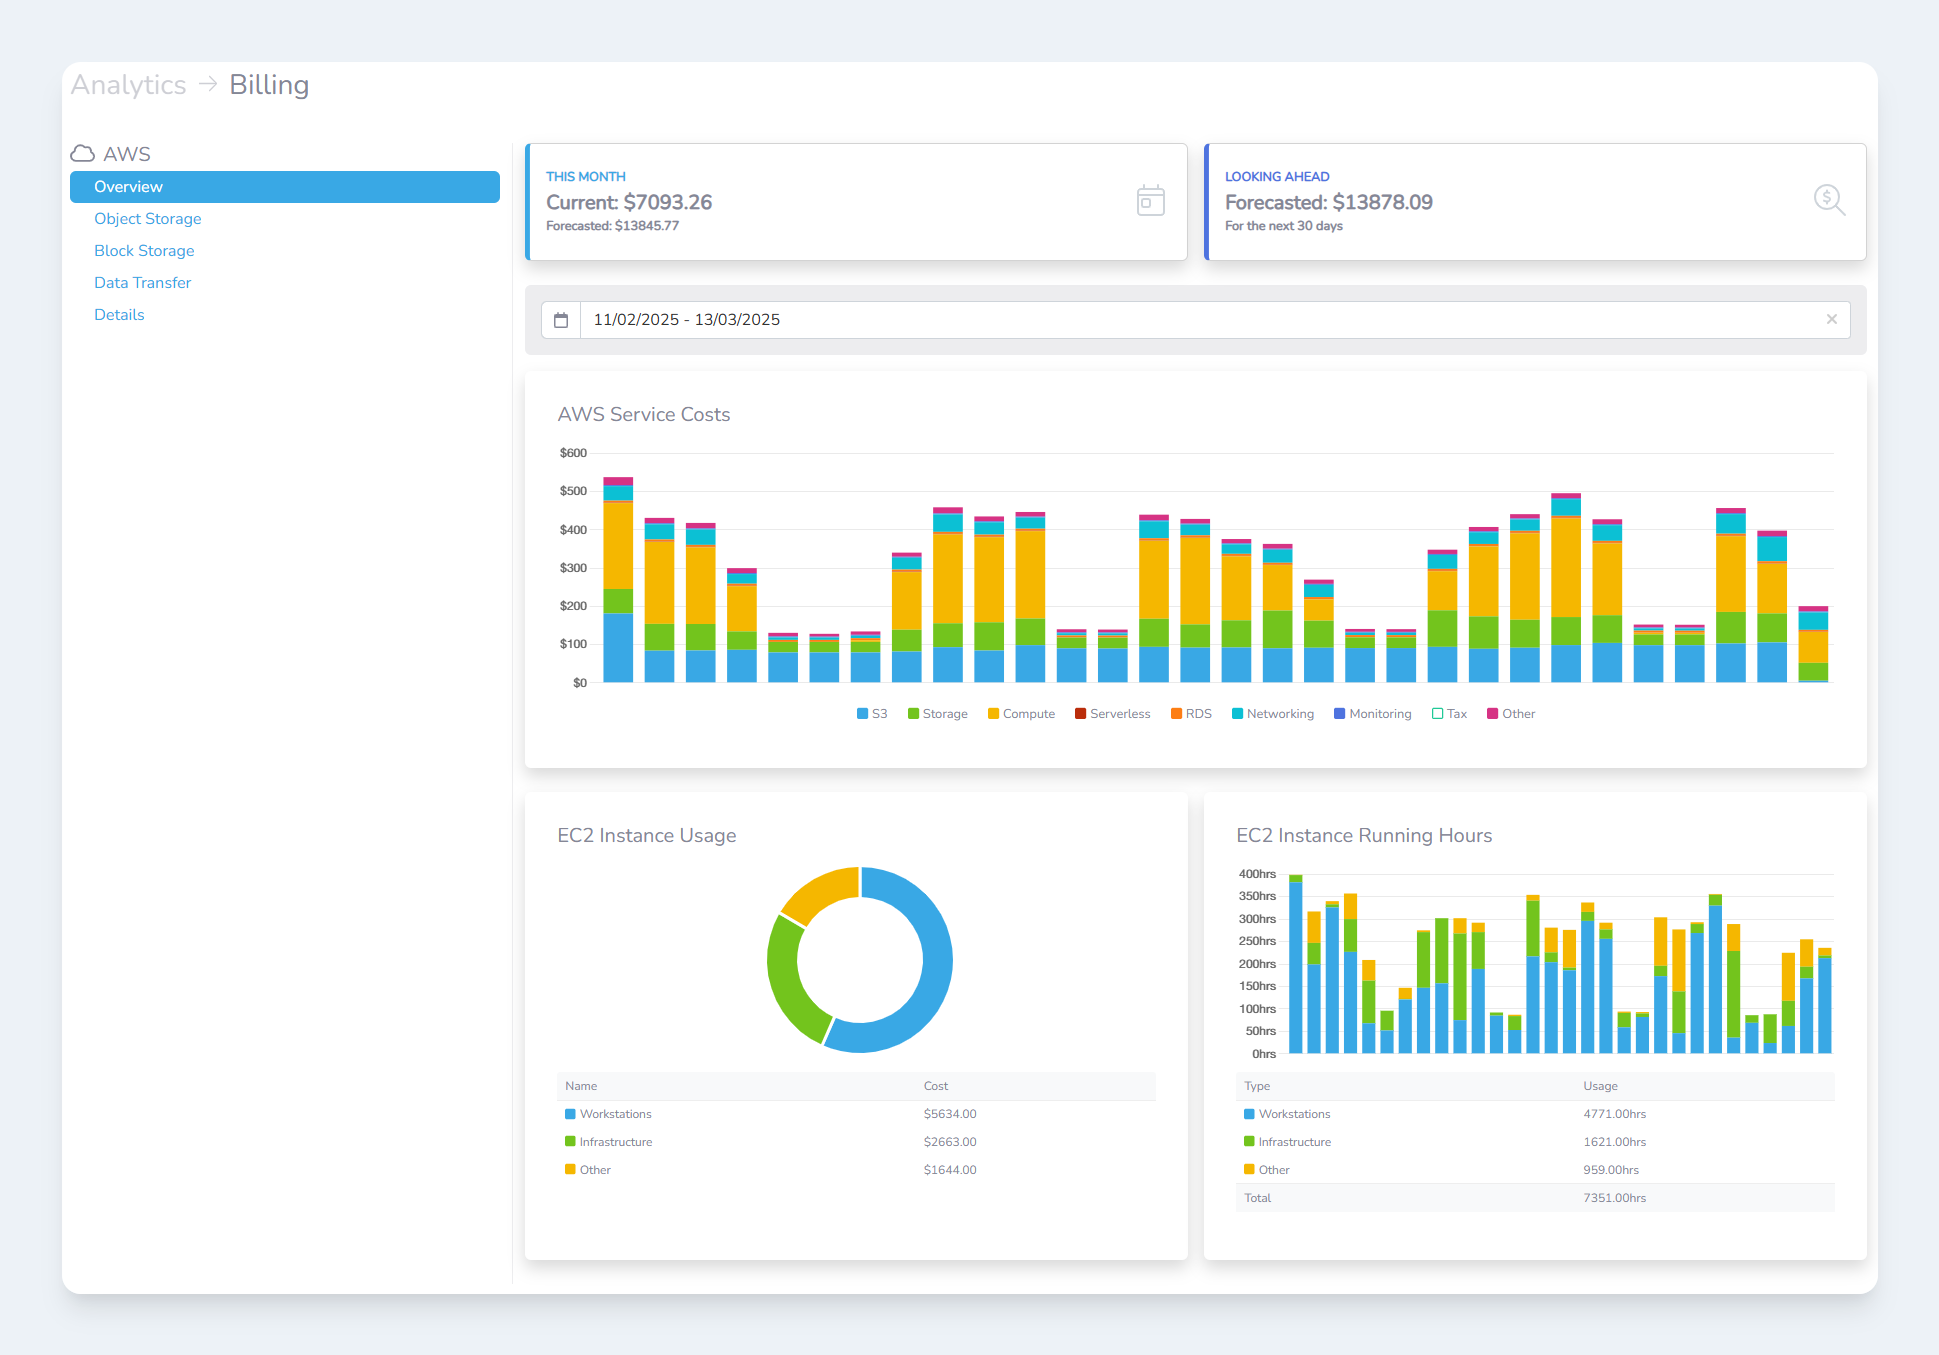Toggle Serverless legend swatch

pyautogui.click(x=1081, y=714)
